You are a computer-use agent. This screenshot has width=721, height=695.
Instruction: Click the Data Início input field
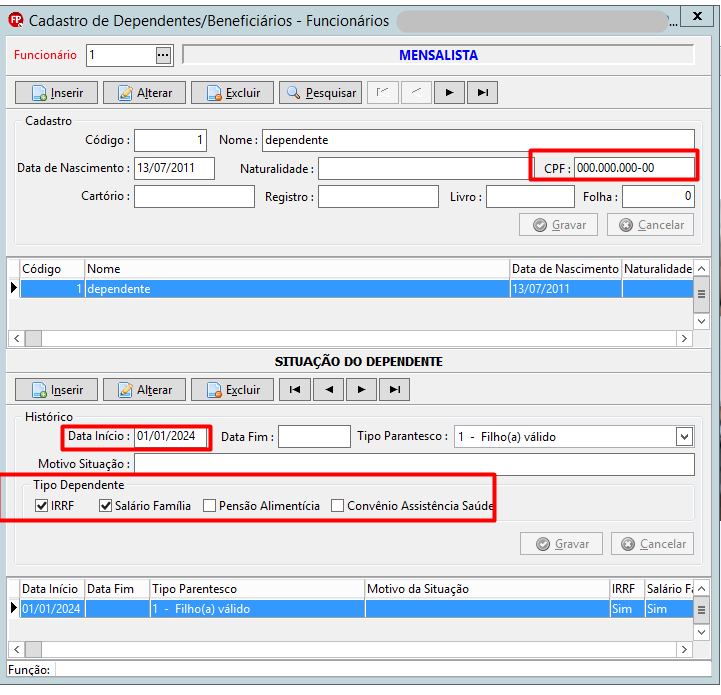point(170,436)
